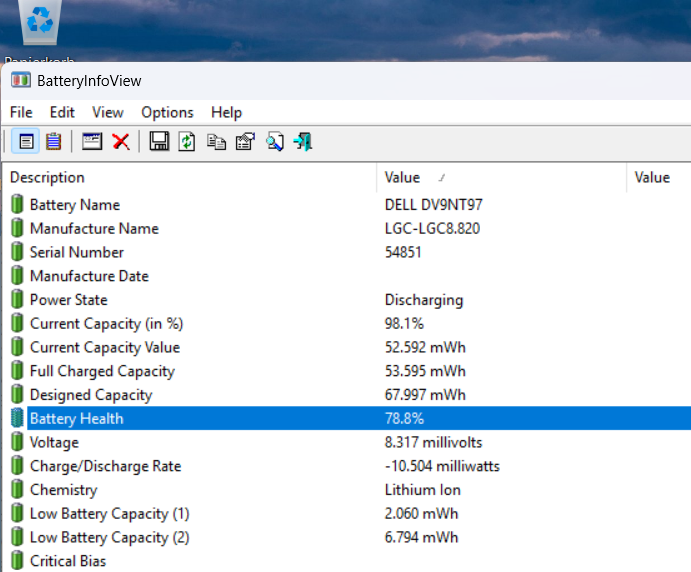Viewport: 691px width, 572px height.
Task: Click the battery icon of the Charge/Discharge Rate row
Action: (x=17, y=466)
